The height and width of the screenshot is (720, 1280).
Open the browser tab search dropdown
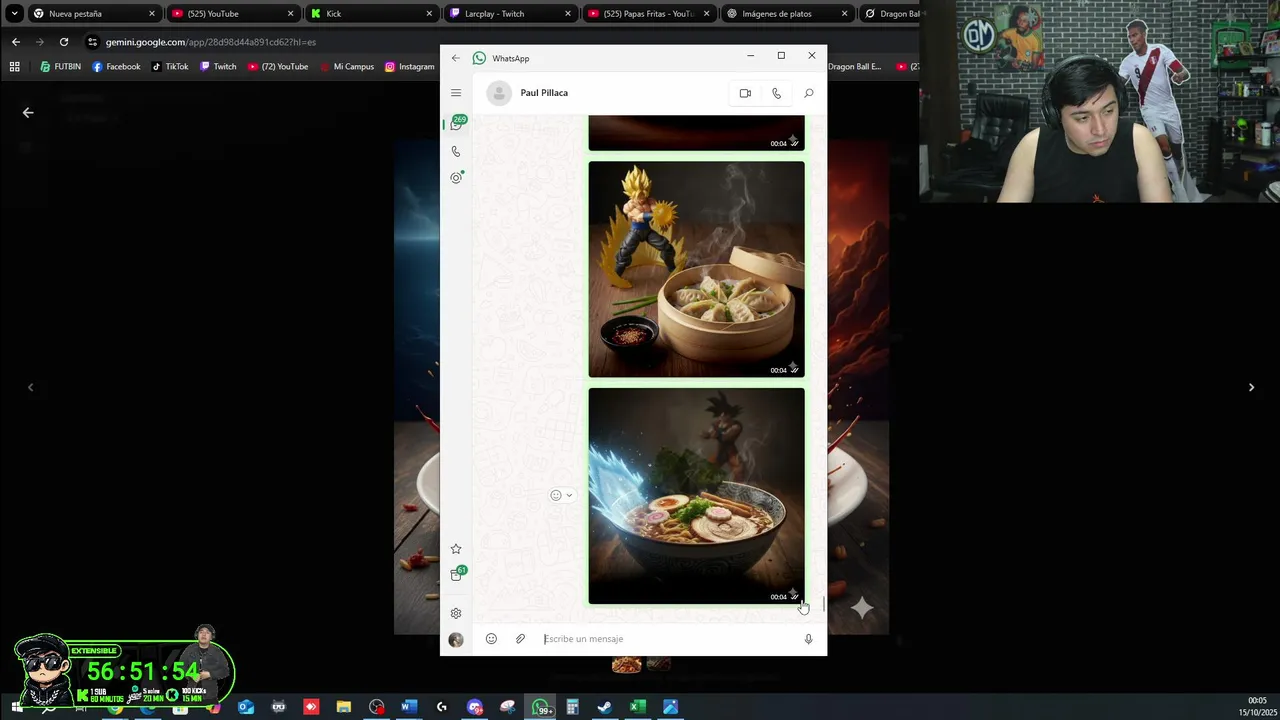click(14, 14)
